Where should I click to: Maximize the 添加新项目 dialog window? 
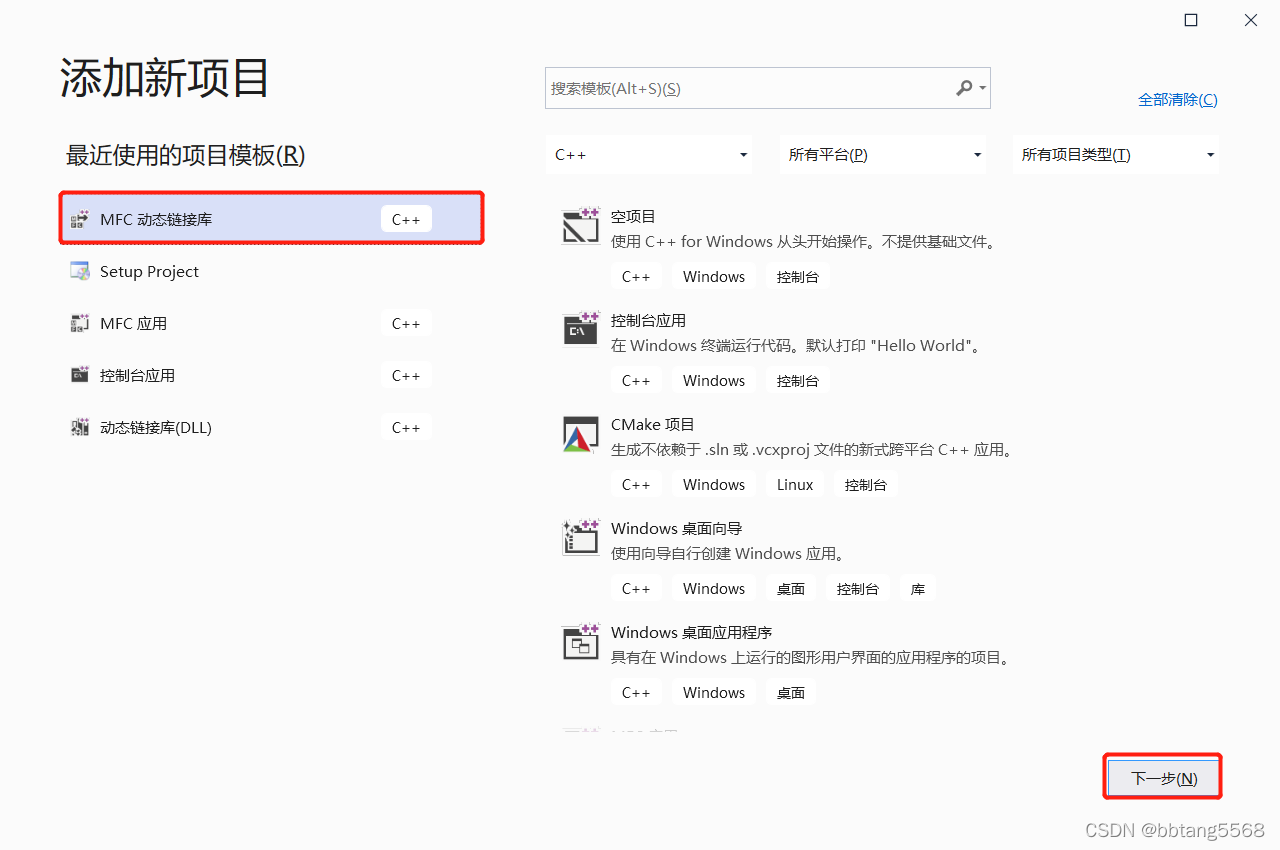click(x=1191, y=20)
